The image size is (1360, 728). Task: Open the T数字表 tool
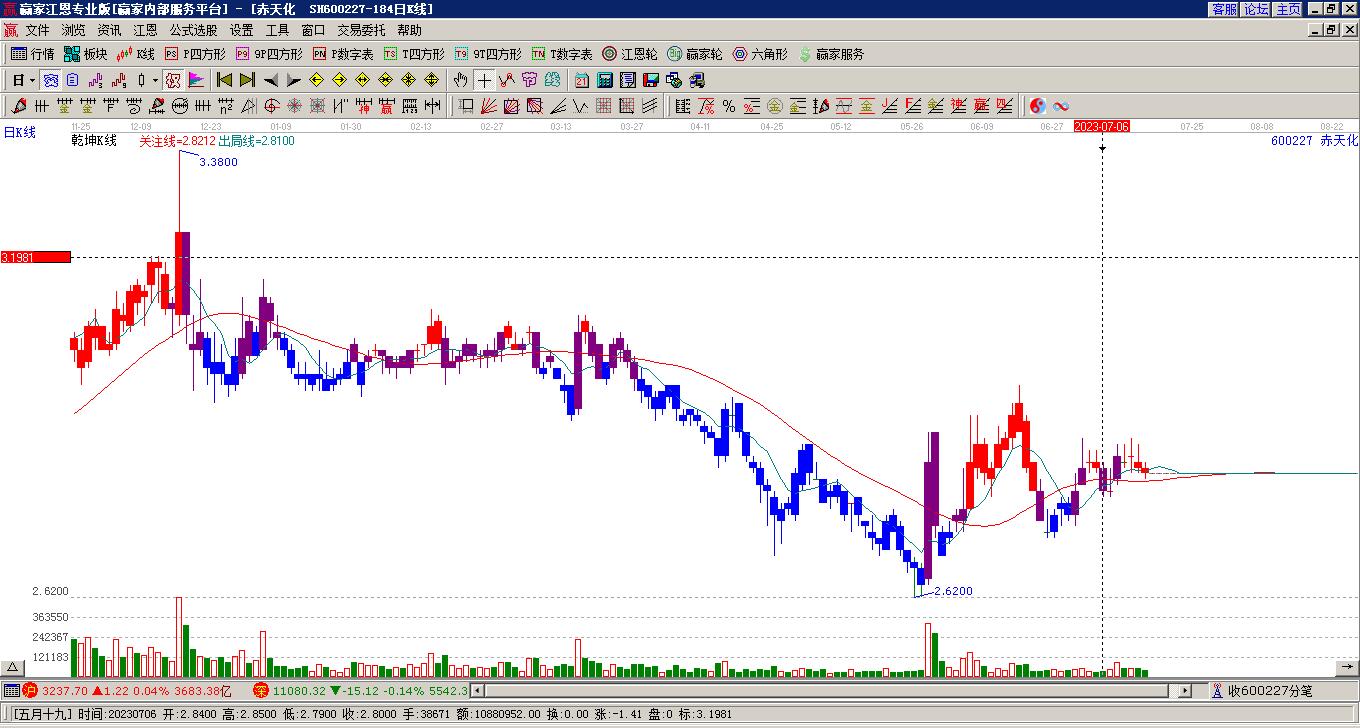point(562,54)
